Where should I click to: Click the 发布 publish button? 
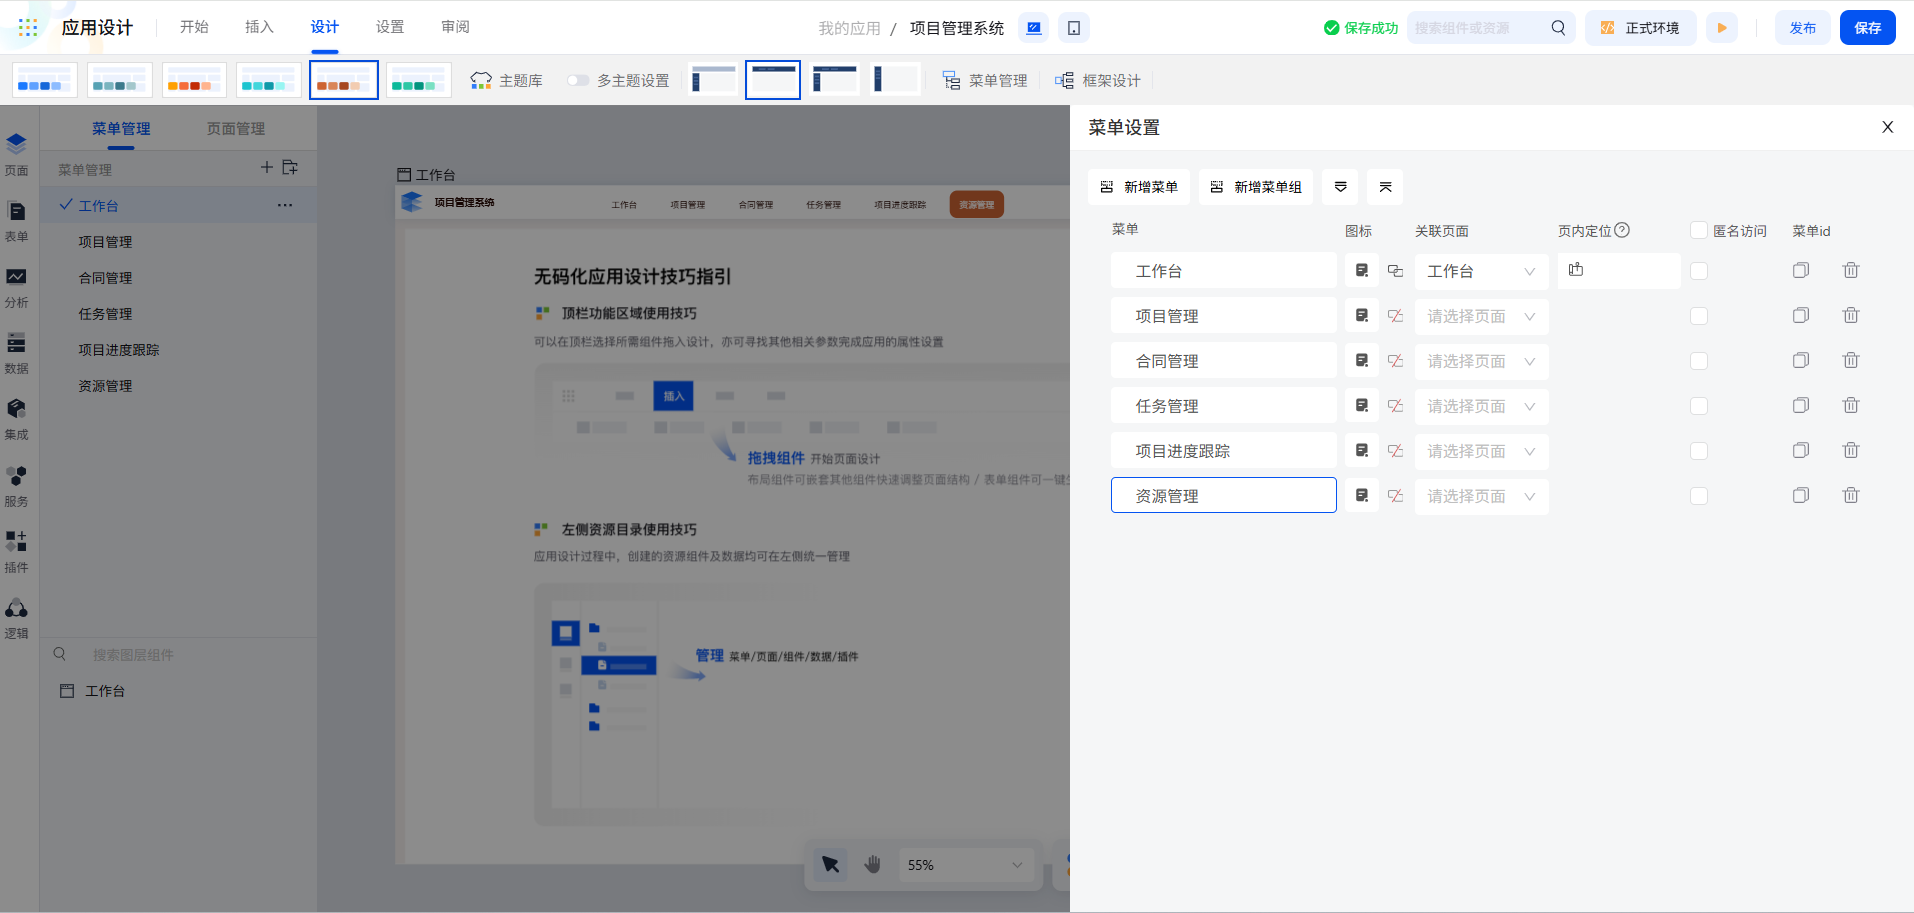click(x=1802, y=27)
